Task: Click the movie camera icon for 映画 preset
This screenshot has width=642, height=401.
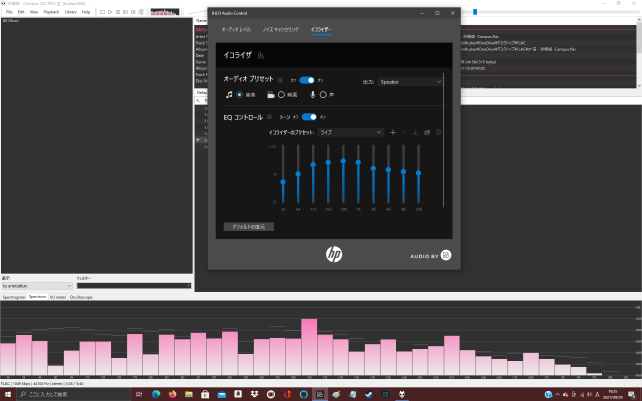Action: (x=271, y=95)
